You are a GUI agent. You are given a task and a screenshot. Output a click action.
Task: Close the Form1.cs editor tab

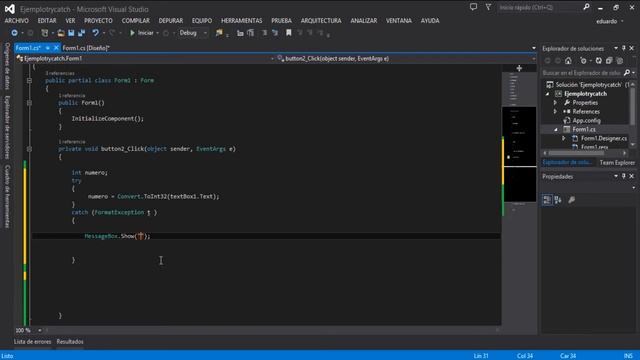pos(56,48)
